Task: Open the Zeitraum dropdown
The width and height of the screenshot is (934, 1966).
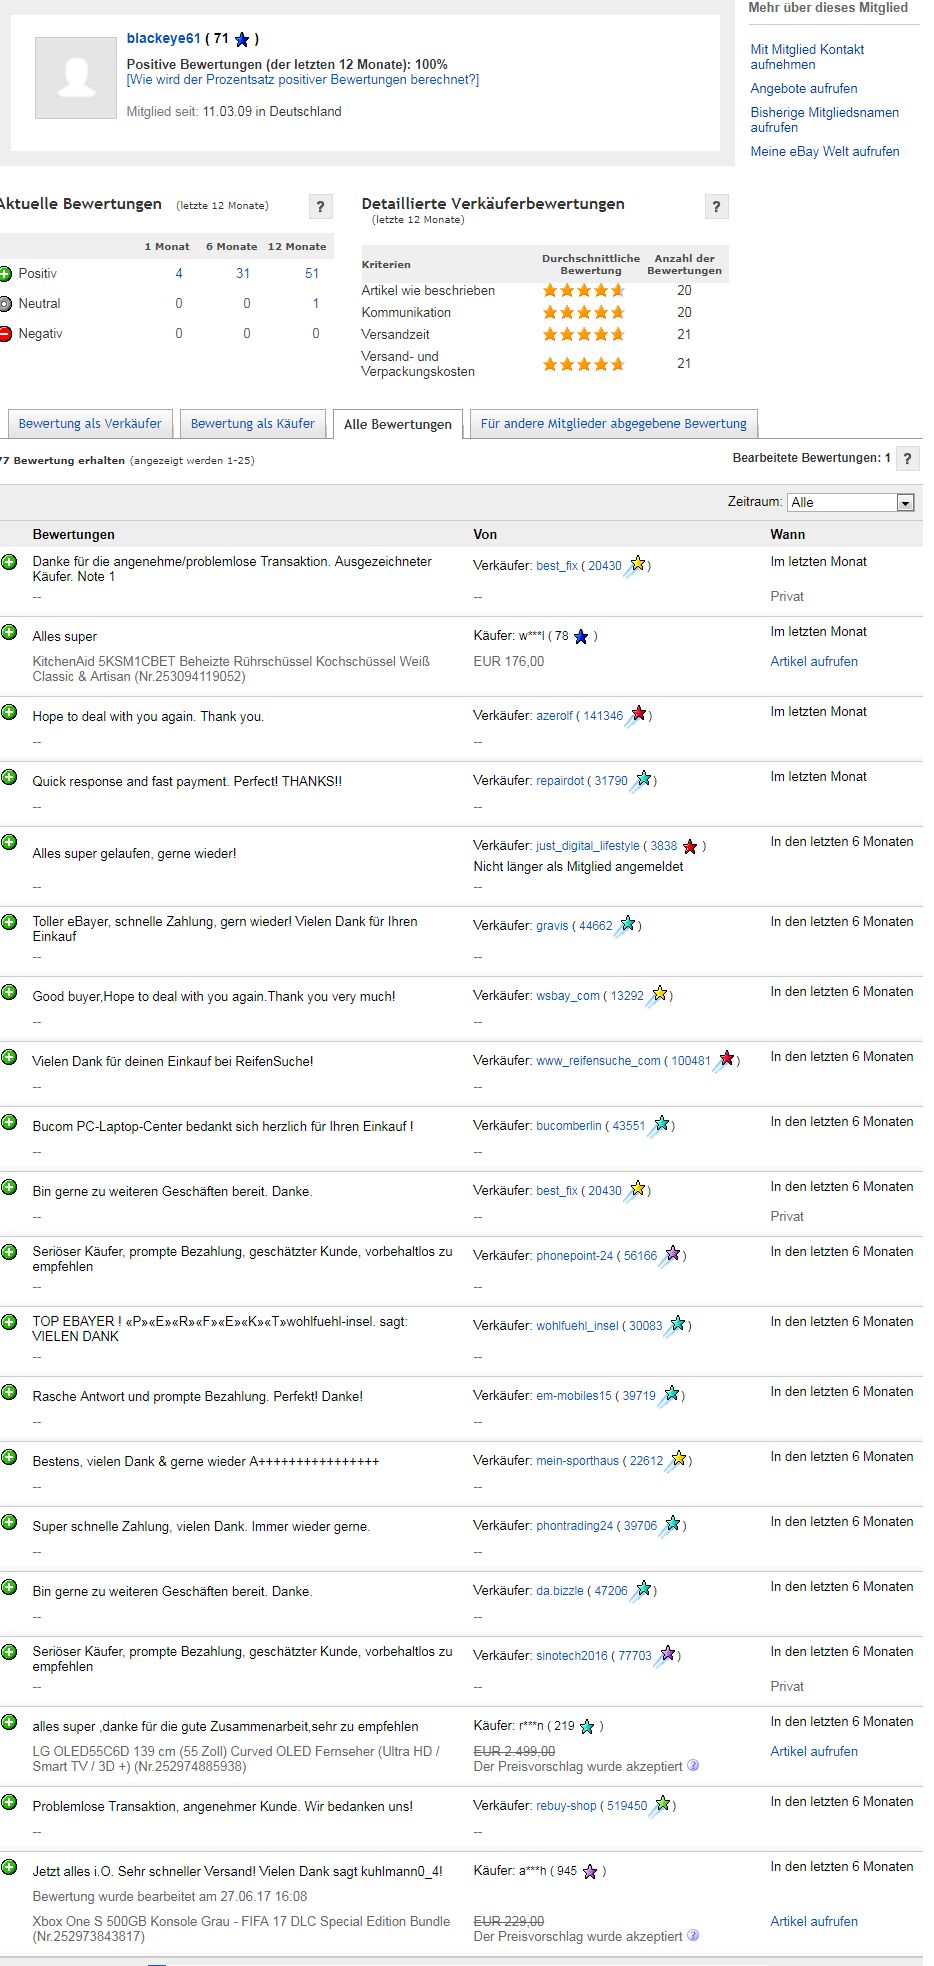Action: 851,503
